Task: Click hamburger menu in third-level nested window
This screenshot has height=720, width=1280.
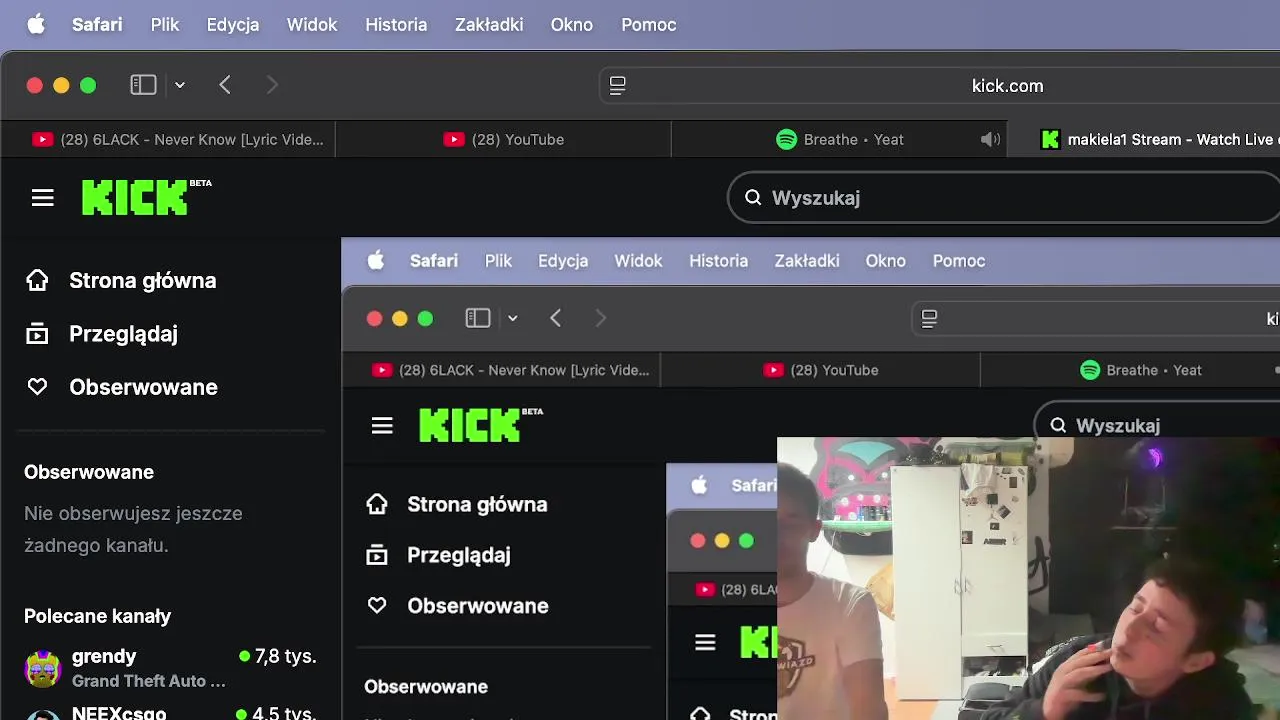Action: point(705,643)
